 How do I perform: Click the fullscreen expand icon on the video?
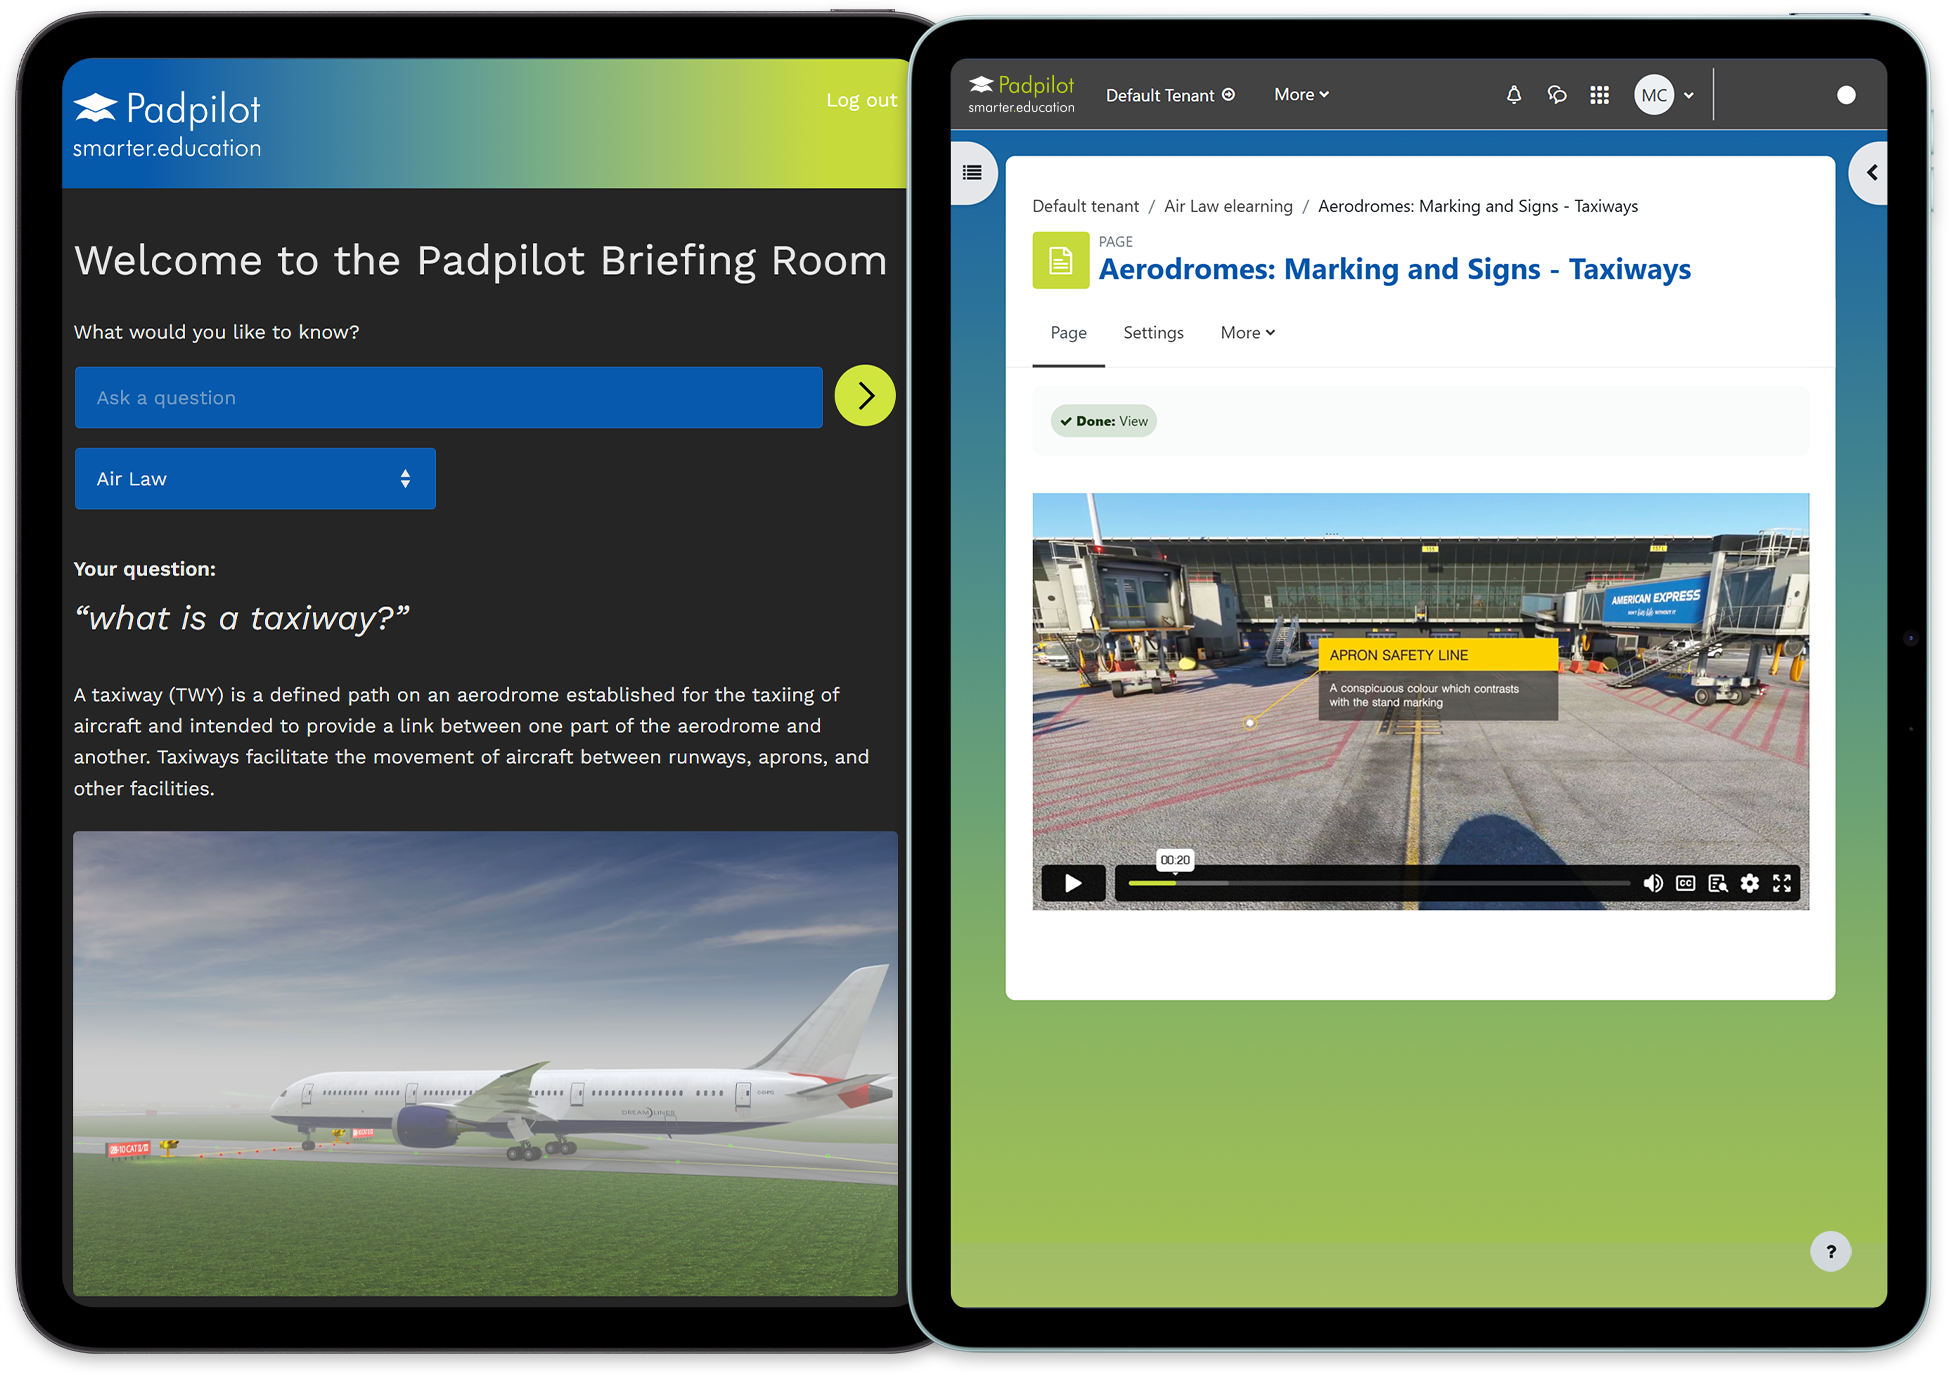(x=1784, y=884)
